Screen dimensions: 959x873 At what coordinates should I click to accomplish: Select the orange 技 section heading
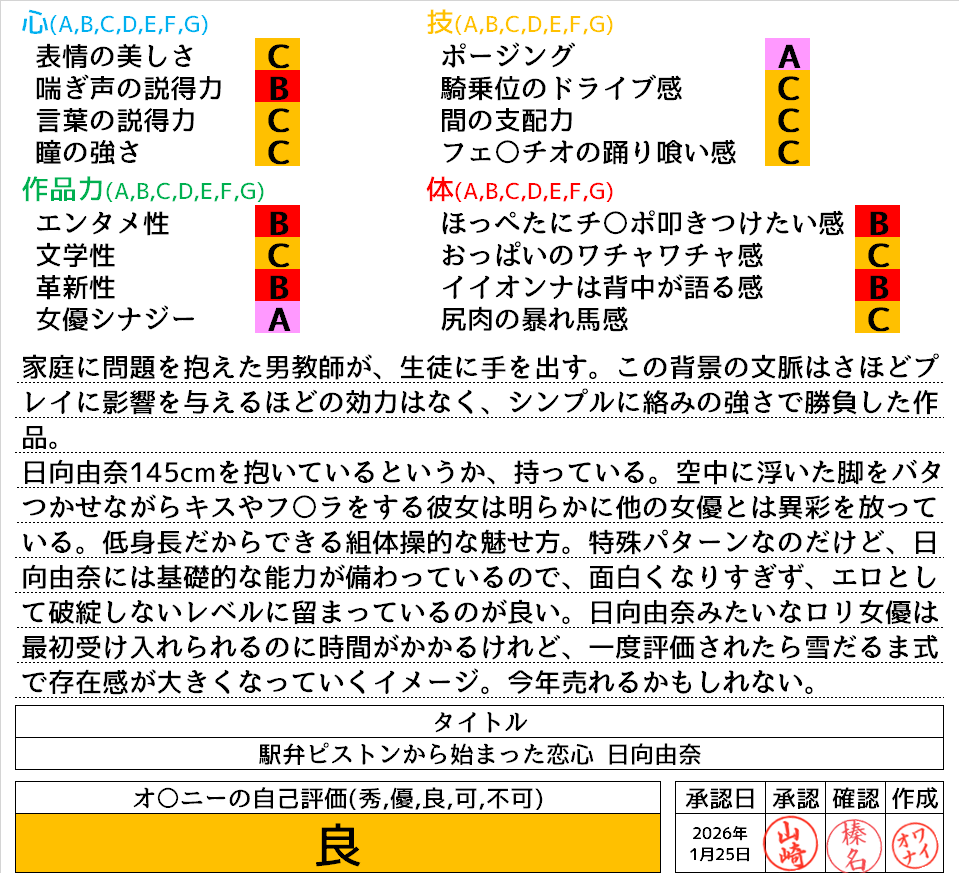pos(440,23)
